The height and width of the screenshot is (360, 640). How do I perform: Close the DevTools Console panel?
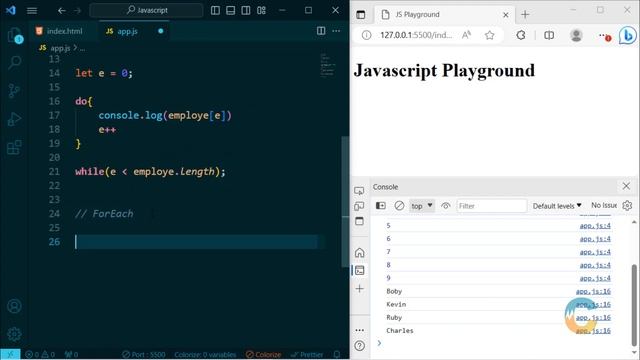click(x=626, y=186)
